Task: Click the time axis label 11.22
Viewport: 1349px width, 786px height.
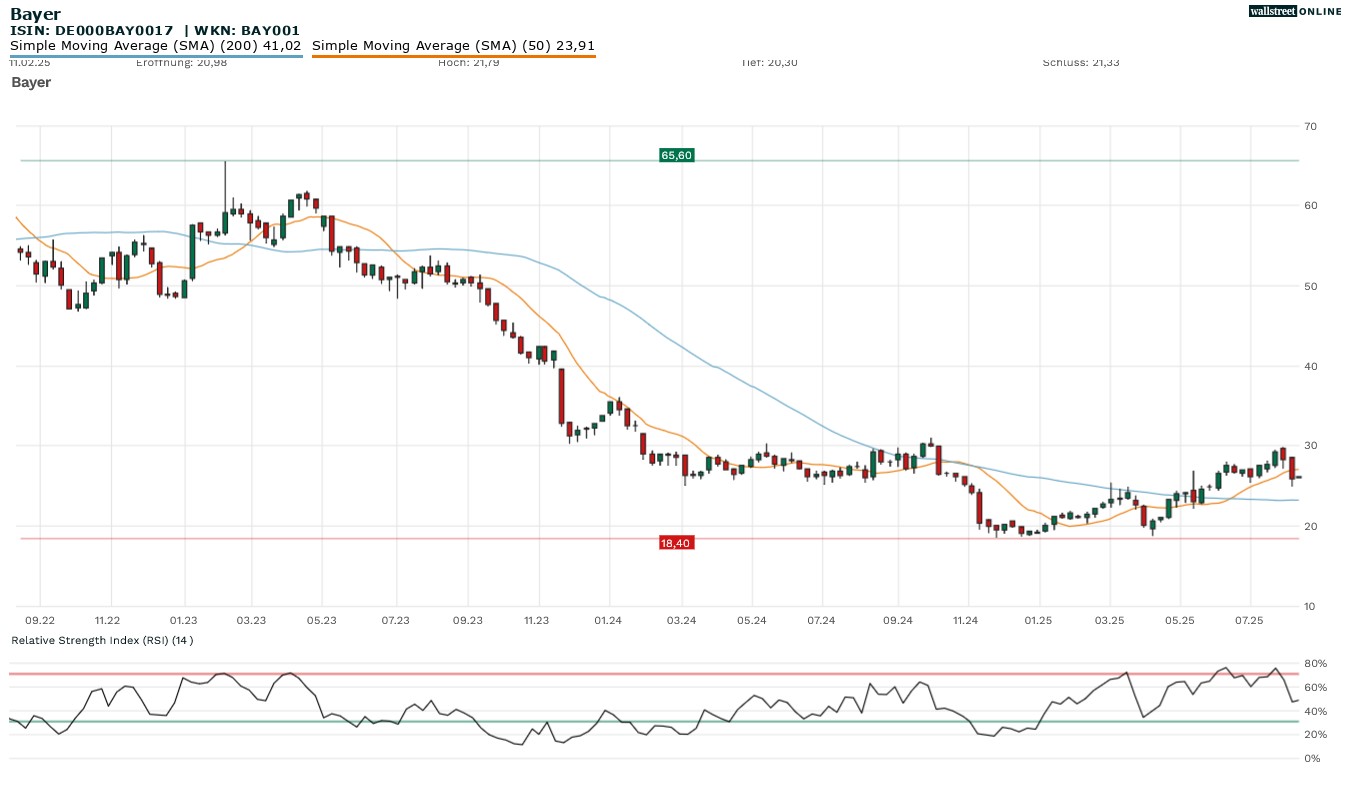Action: (x=107, y=621)
